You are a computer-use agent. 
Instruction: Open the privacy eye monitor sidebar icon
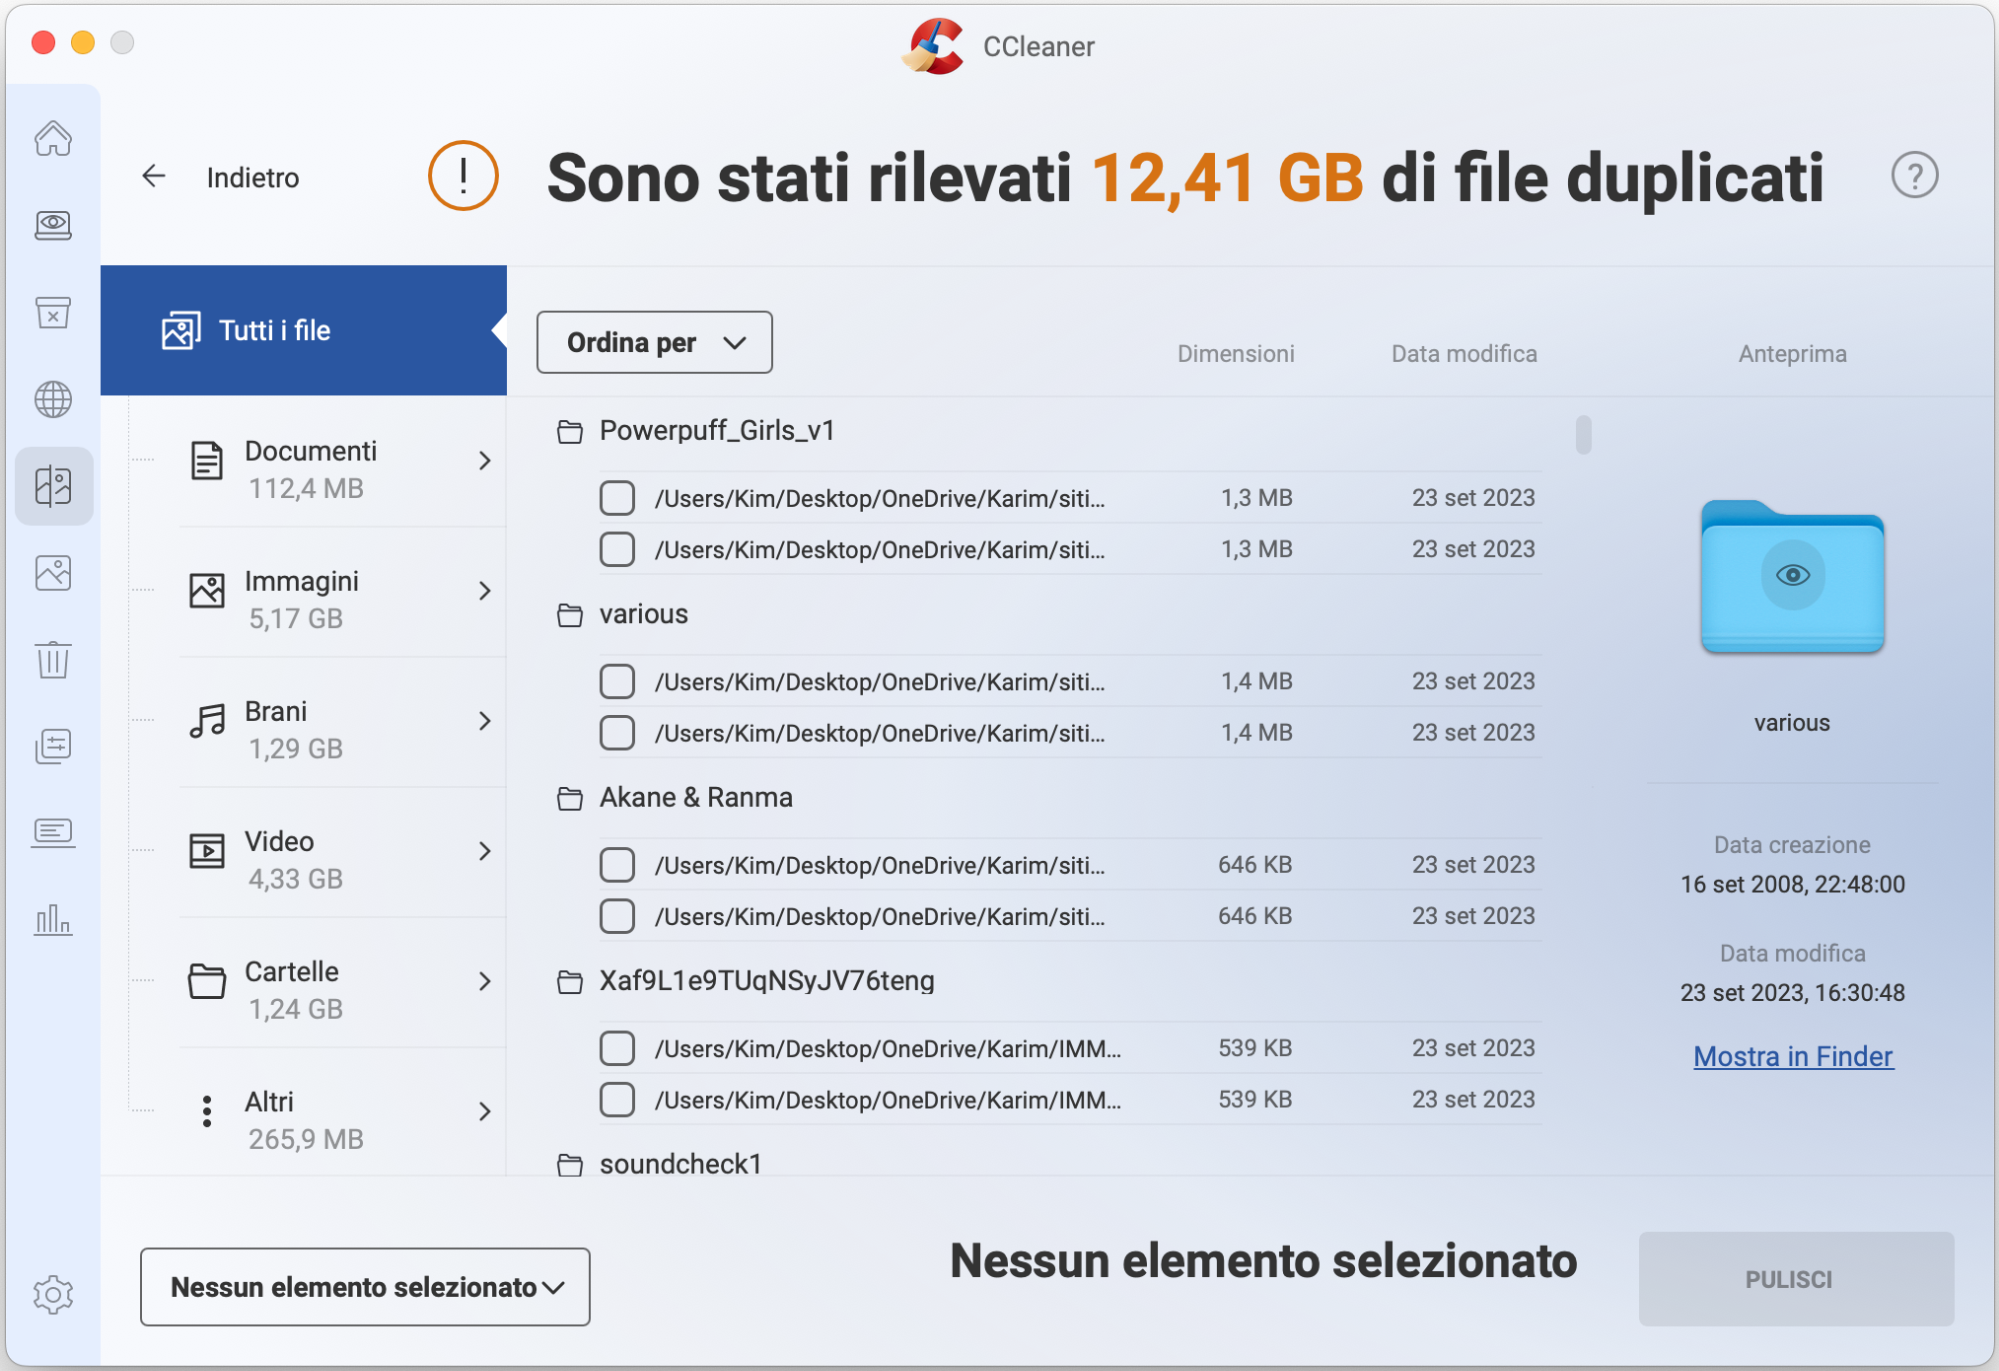[x=53, y=225]
